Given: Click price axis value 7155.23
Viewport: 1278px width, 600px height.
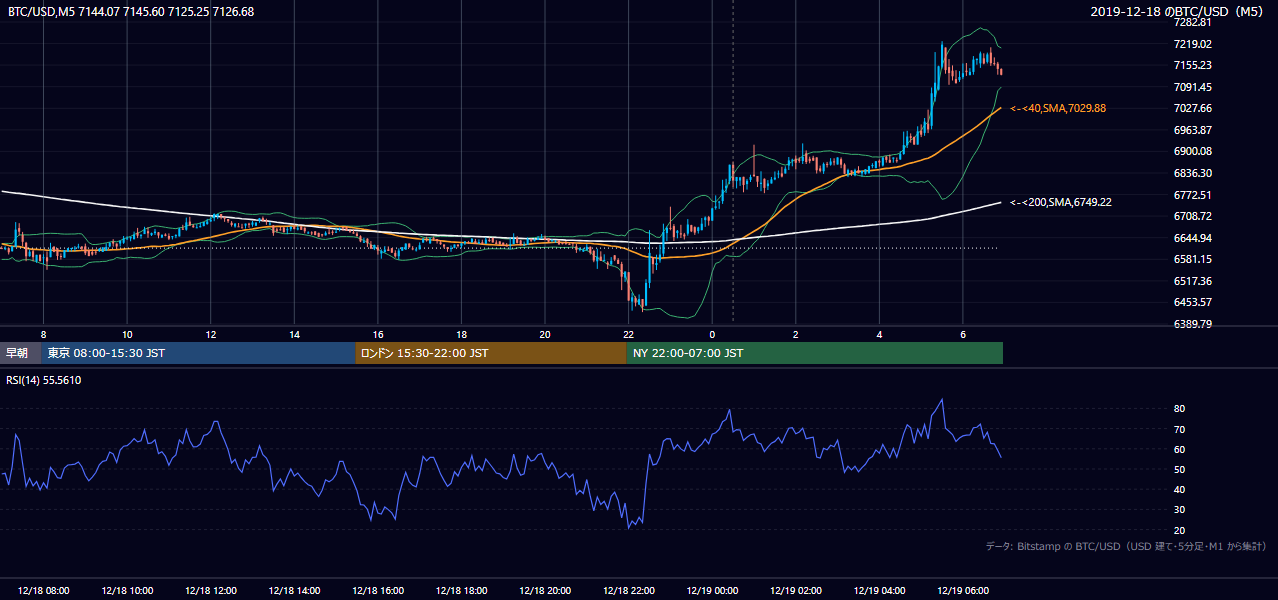Looking at the screenshot, I should click(x=1192, y=65).
